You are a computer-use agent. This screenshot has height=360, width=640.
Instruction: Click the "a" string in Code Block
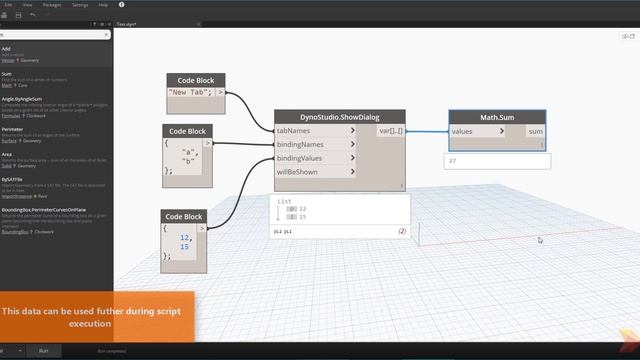(188, 152)
